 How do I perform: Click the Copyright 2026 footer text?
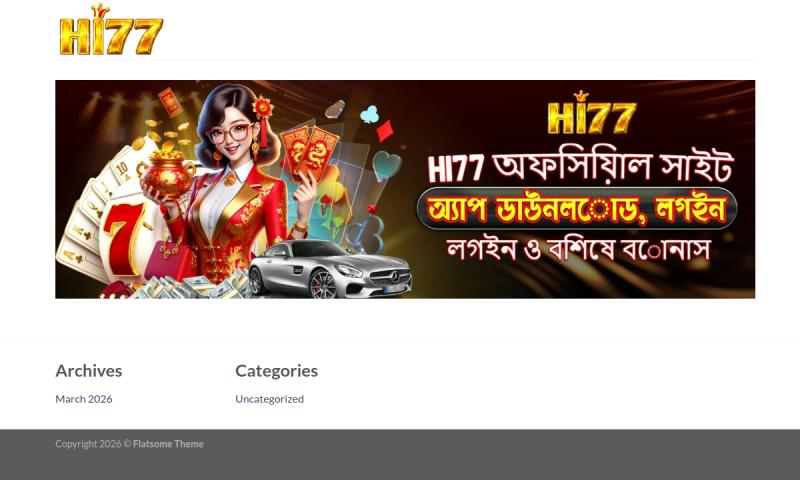[93, 444]
